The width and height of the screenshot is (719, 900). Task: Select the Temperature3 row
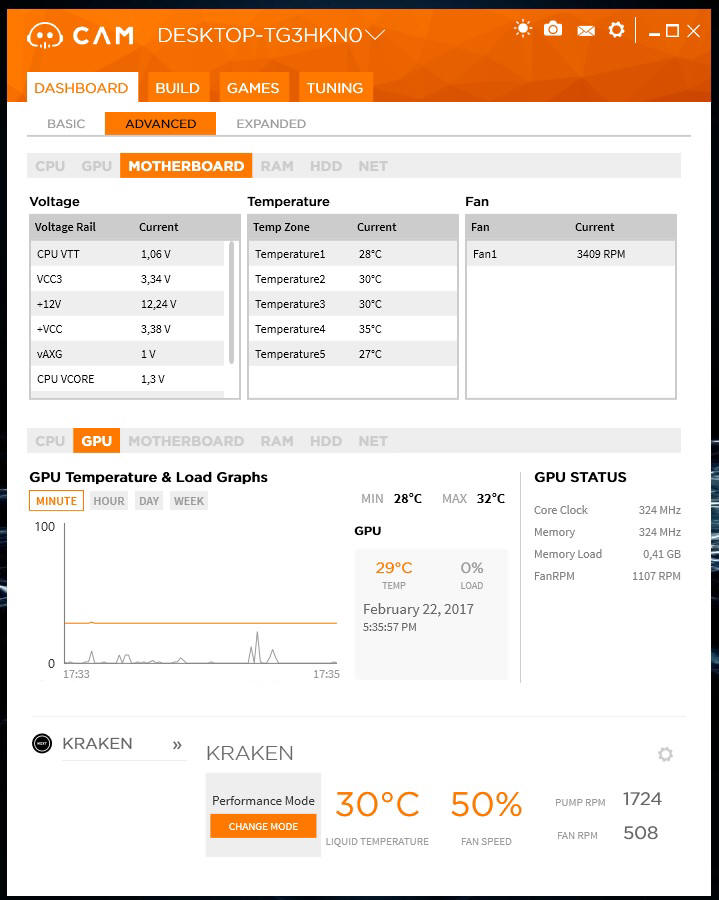click(x=353, y=304)
